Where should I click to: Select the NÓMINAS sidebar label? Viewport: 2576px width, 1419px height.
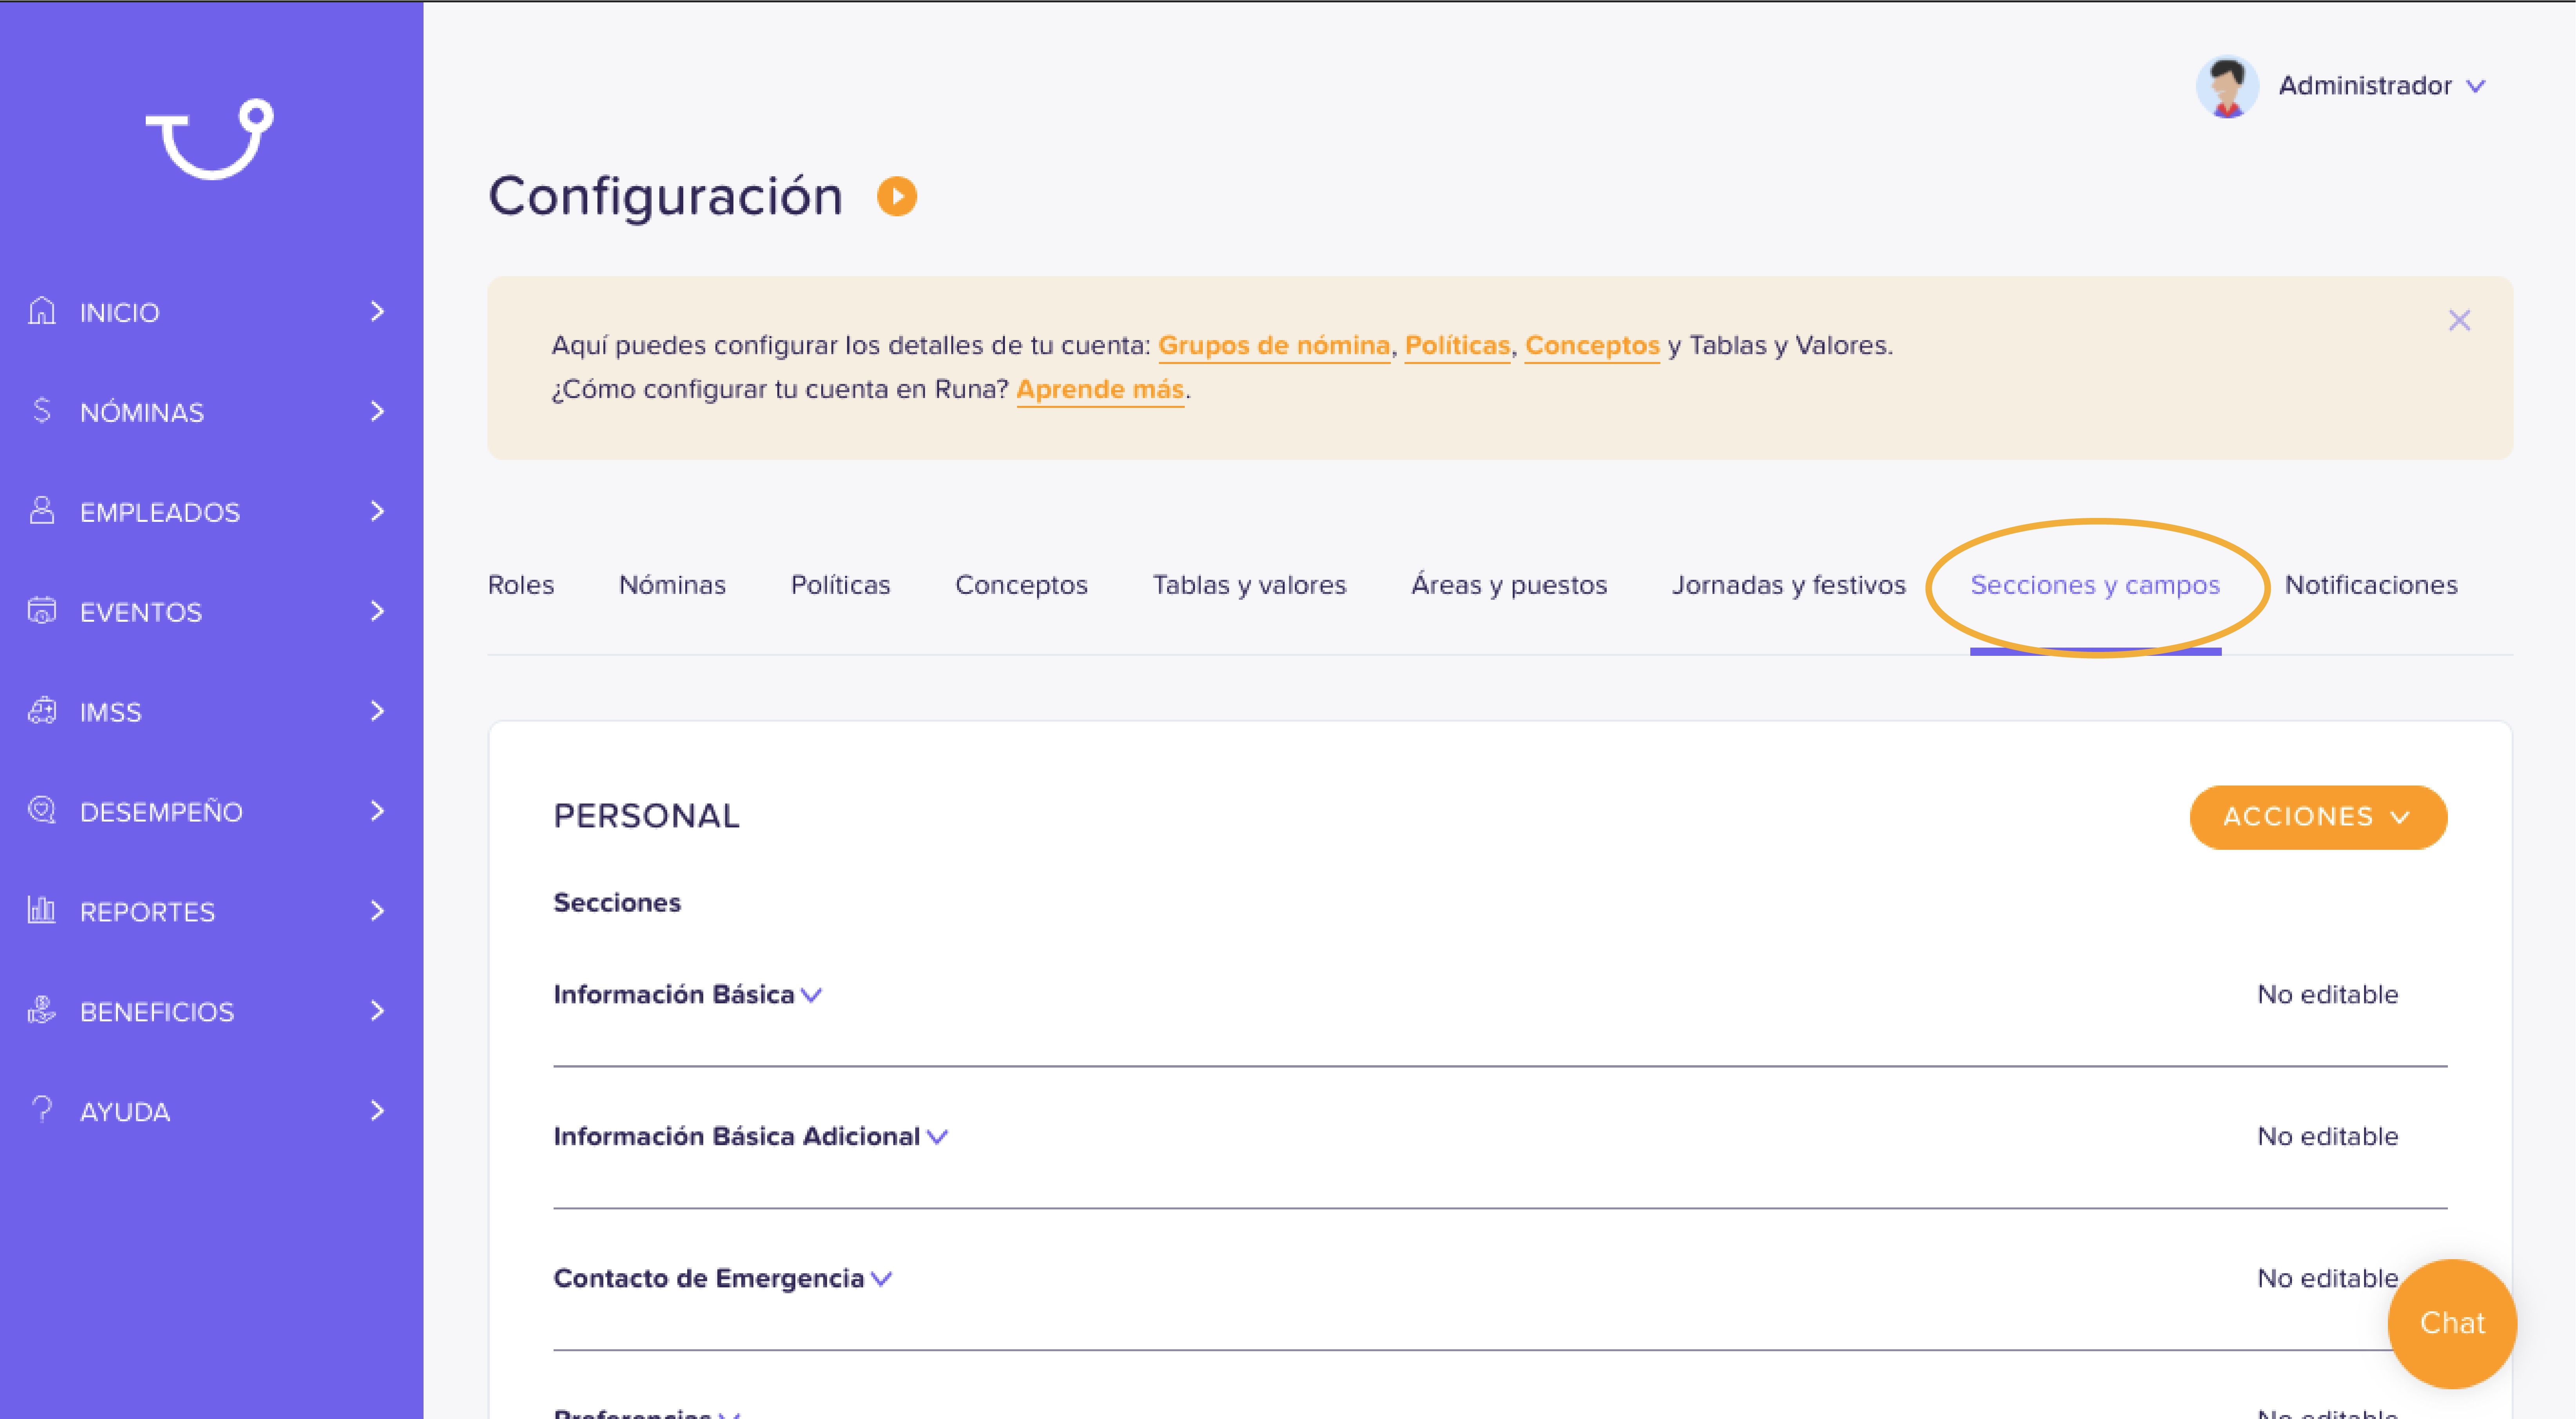142,413
